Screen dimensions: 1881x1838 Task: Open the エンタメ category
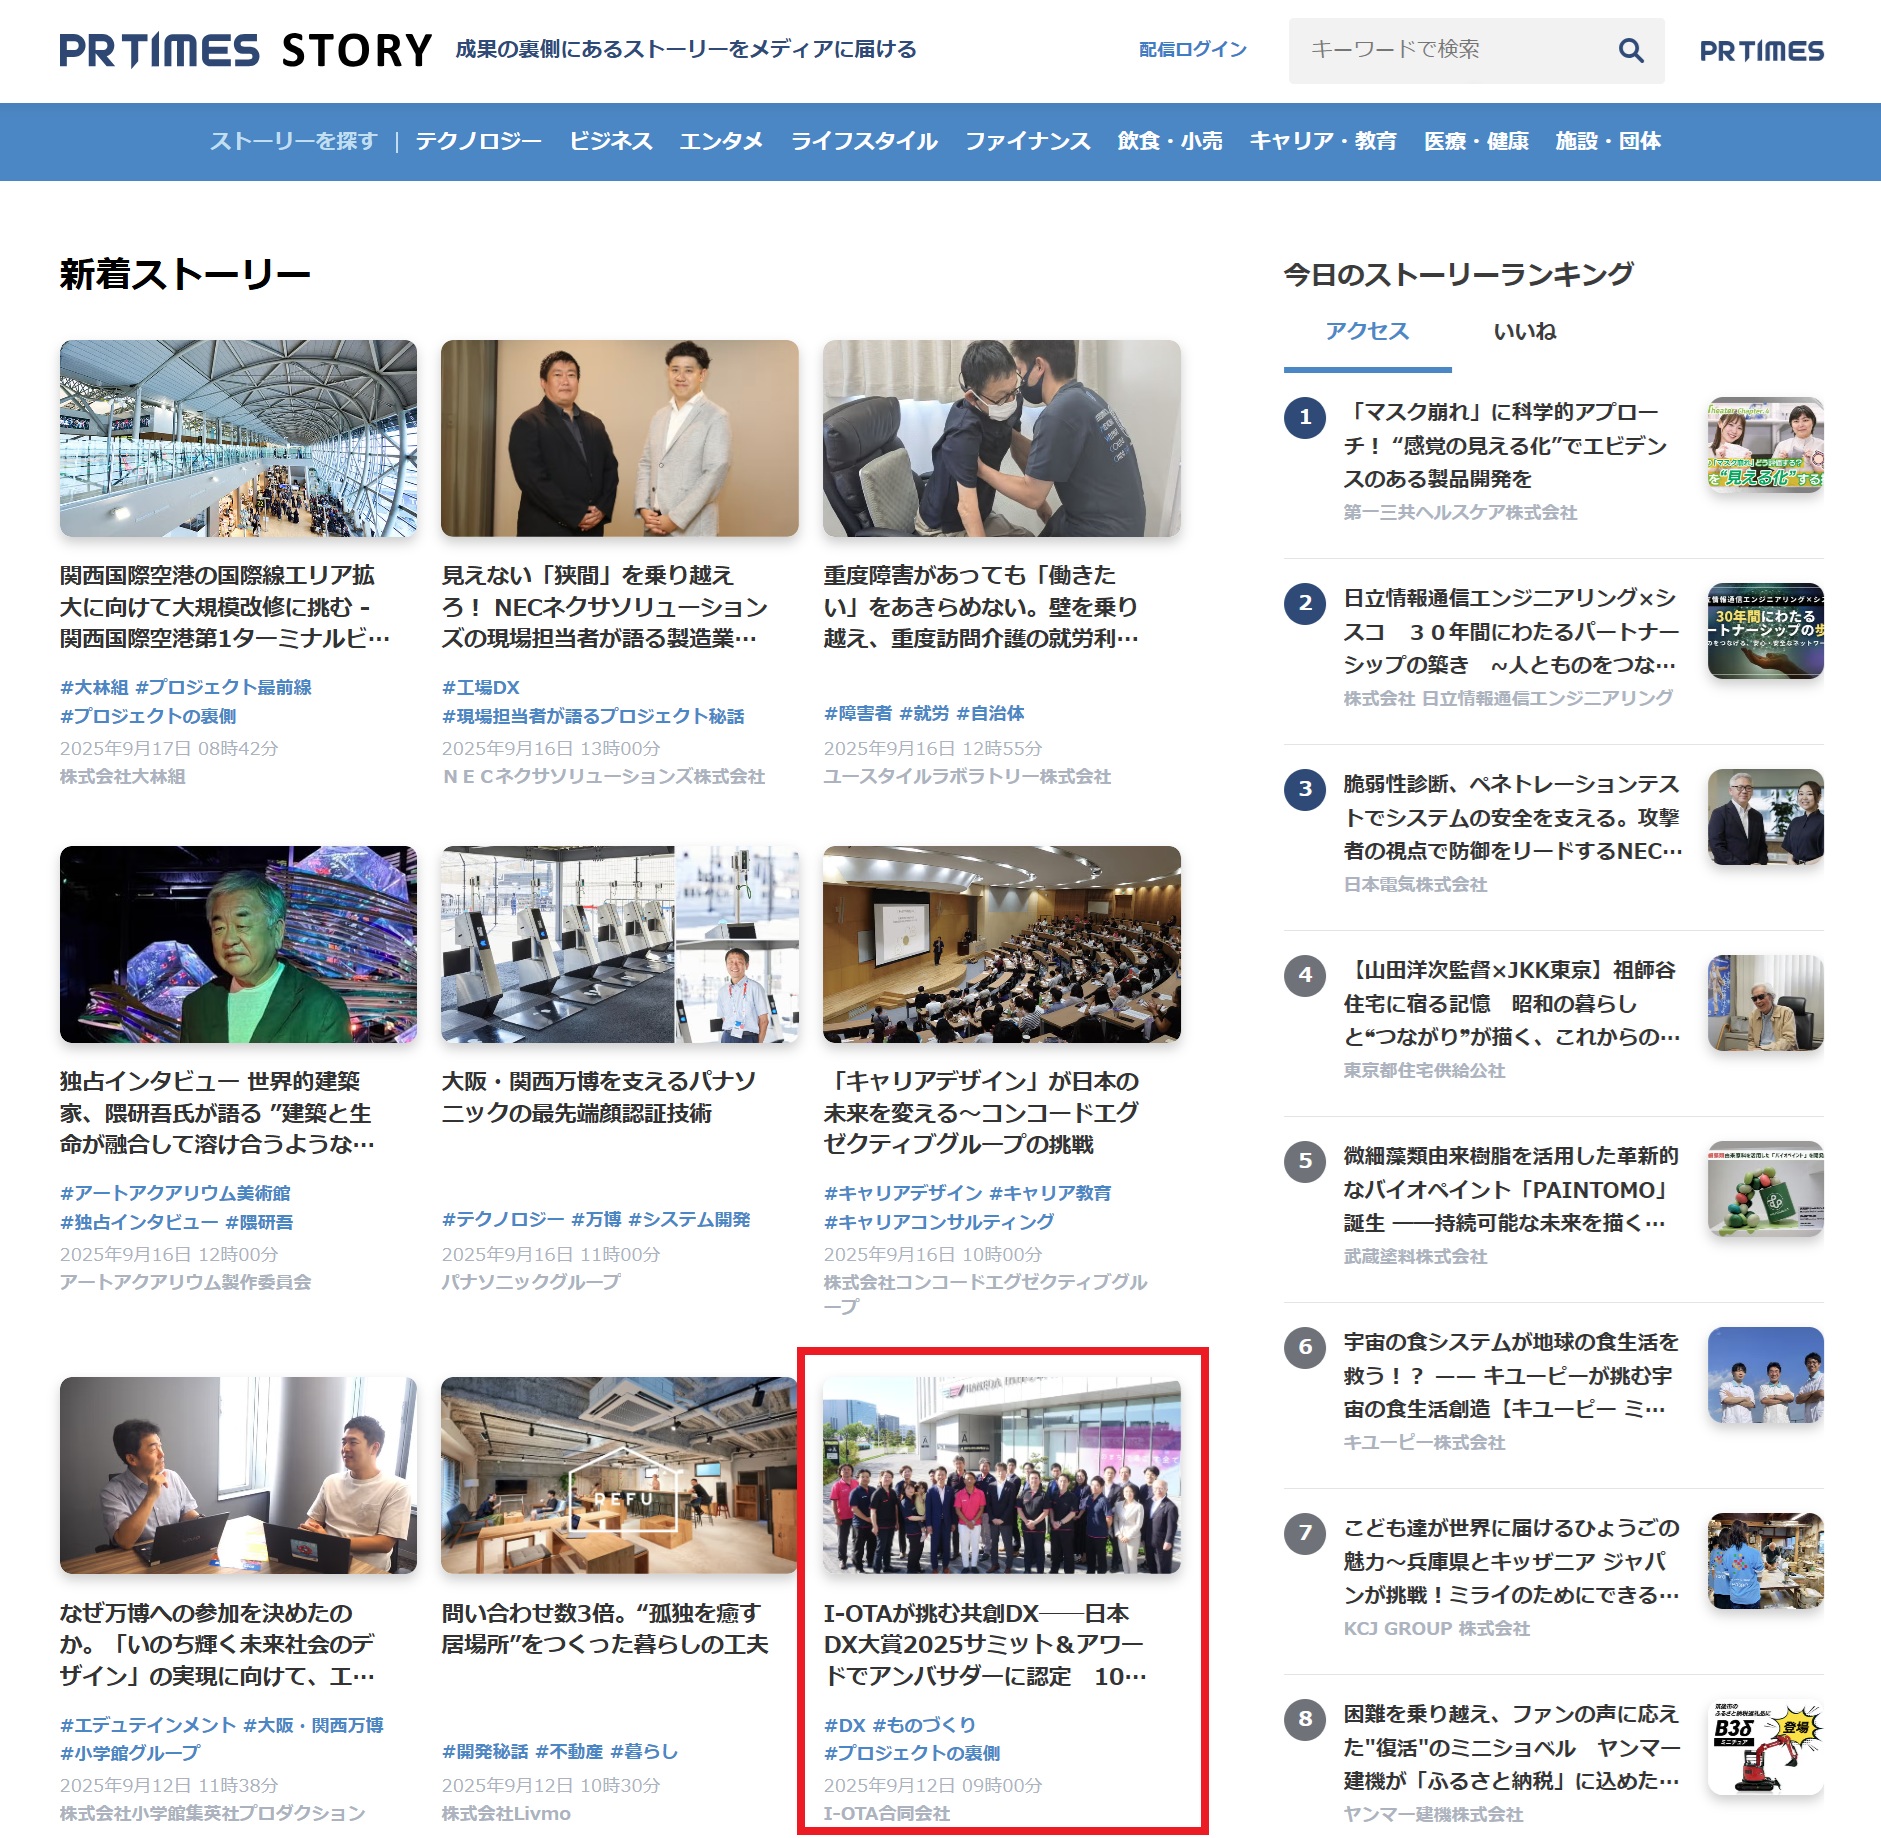tap(721, 141)
